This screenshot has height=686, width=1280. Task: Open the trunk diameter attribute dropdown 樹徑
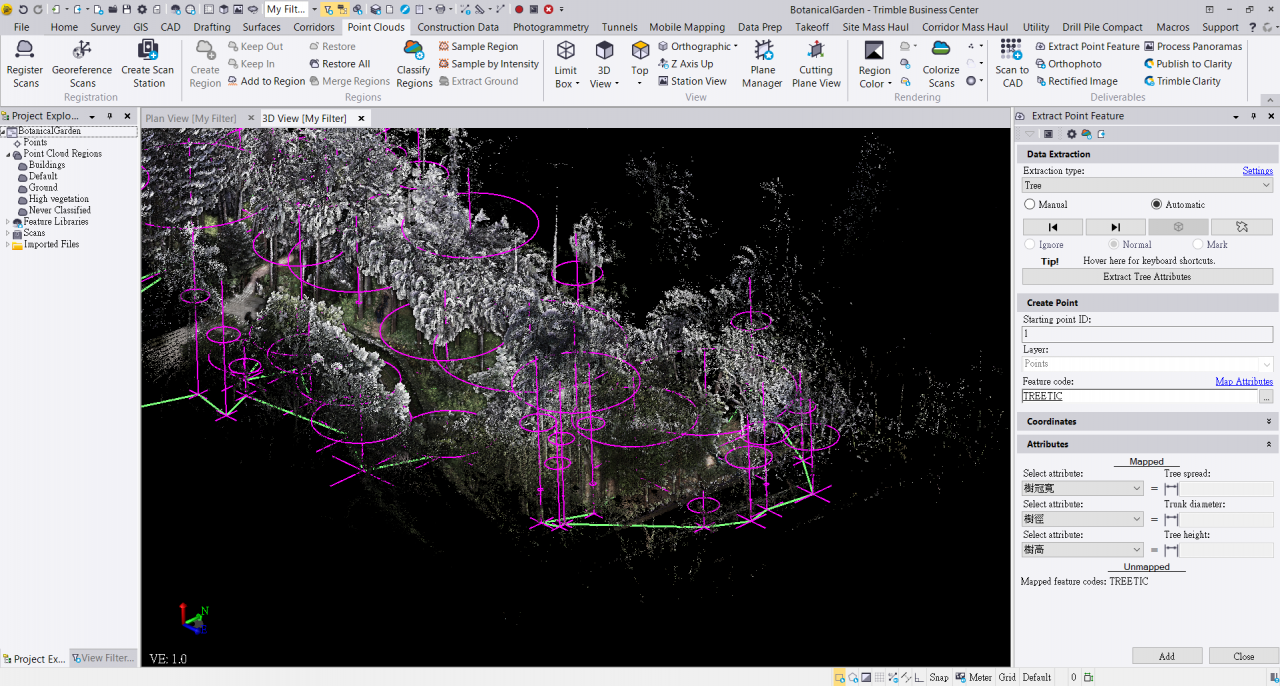(1082, 519)
